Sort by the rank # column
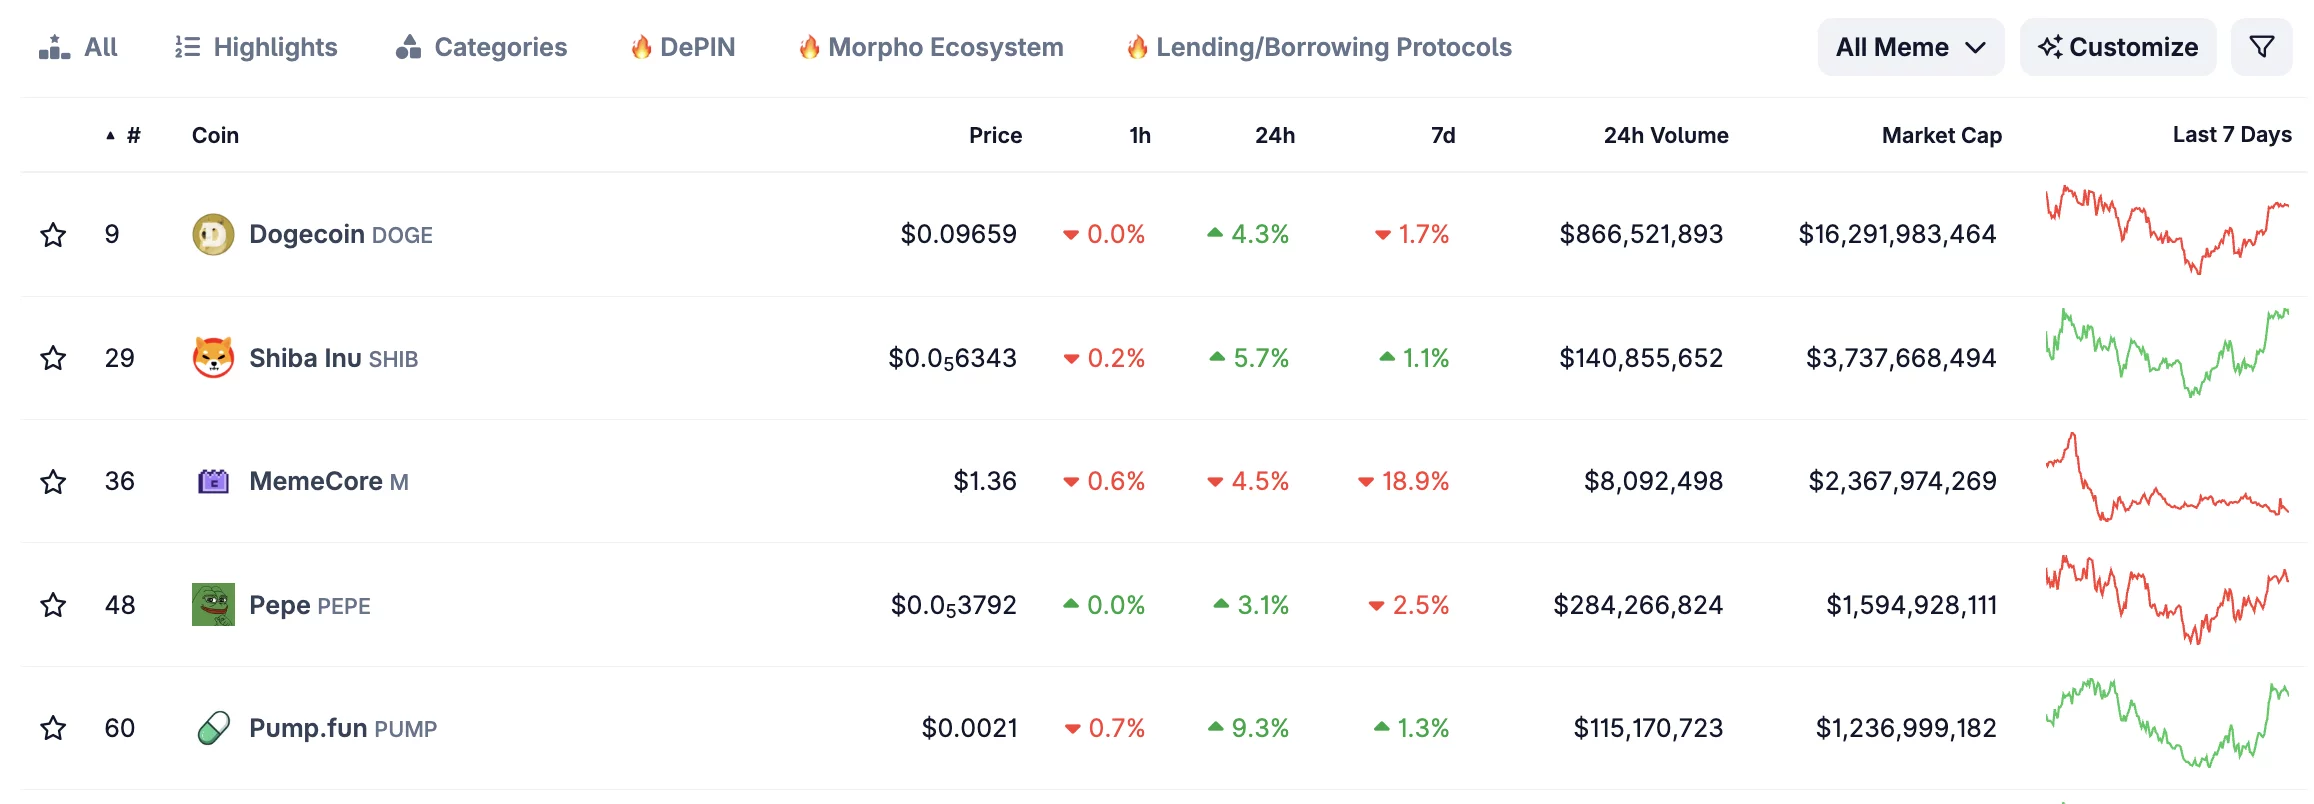 point(133,136)
